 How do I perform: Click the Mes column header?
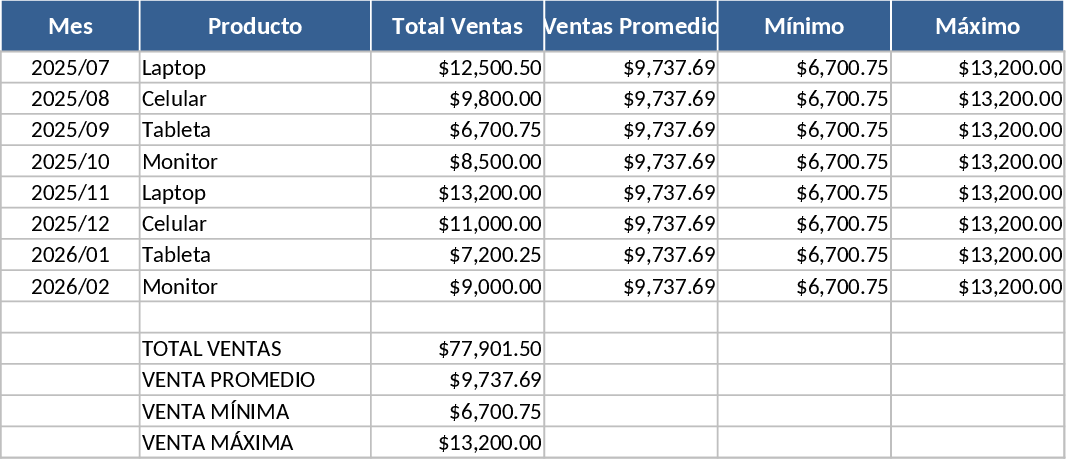pos(70,26)
